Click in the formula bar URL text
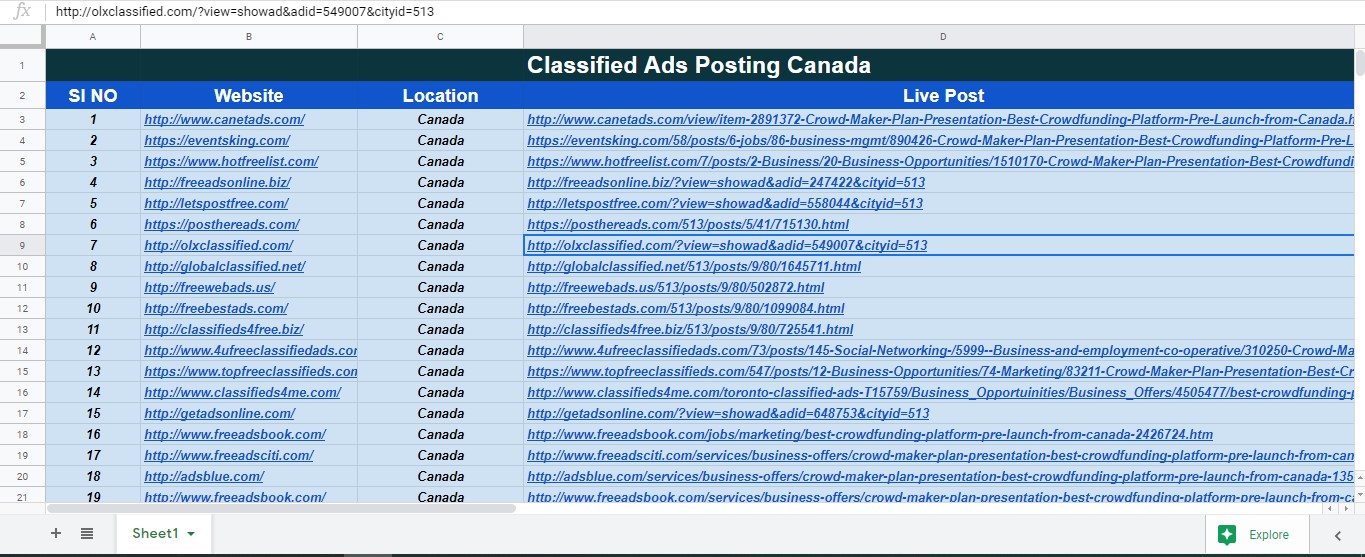This screenshot has width=1365, height=557. tap(245, 12)
